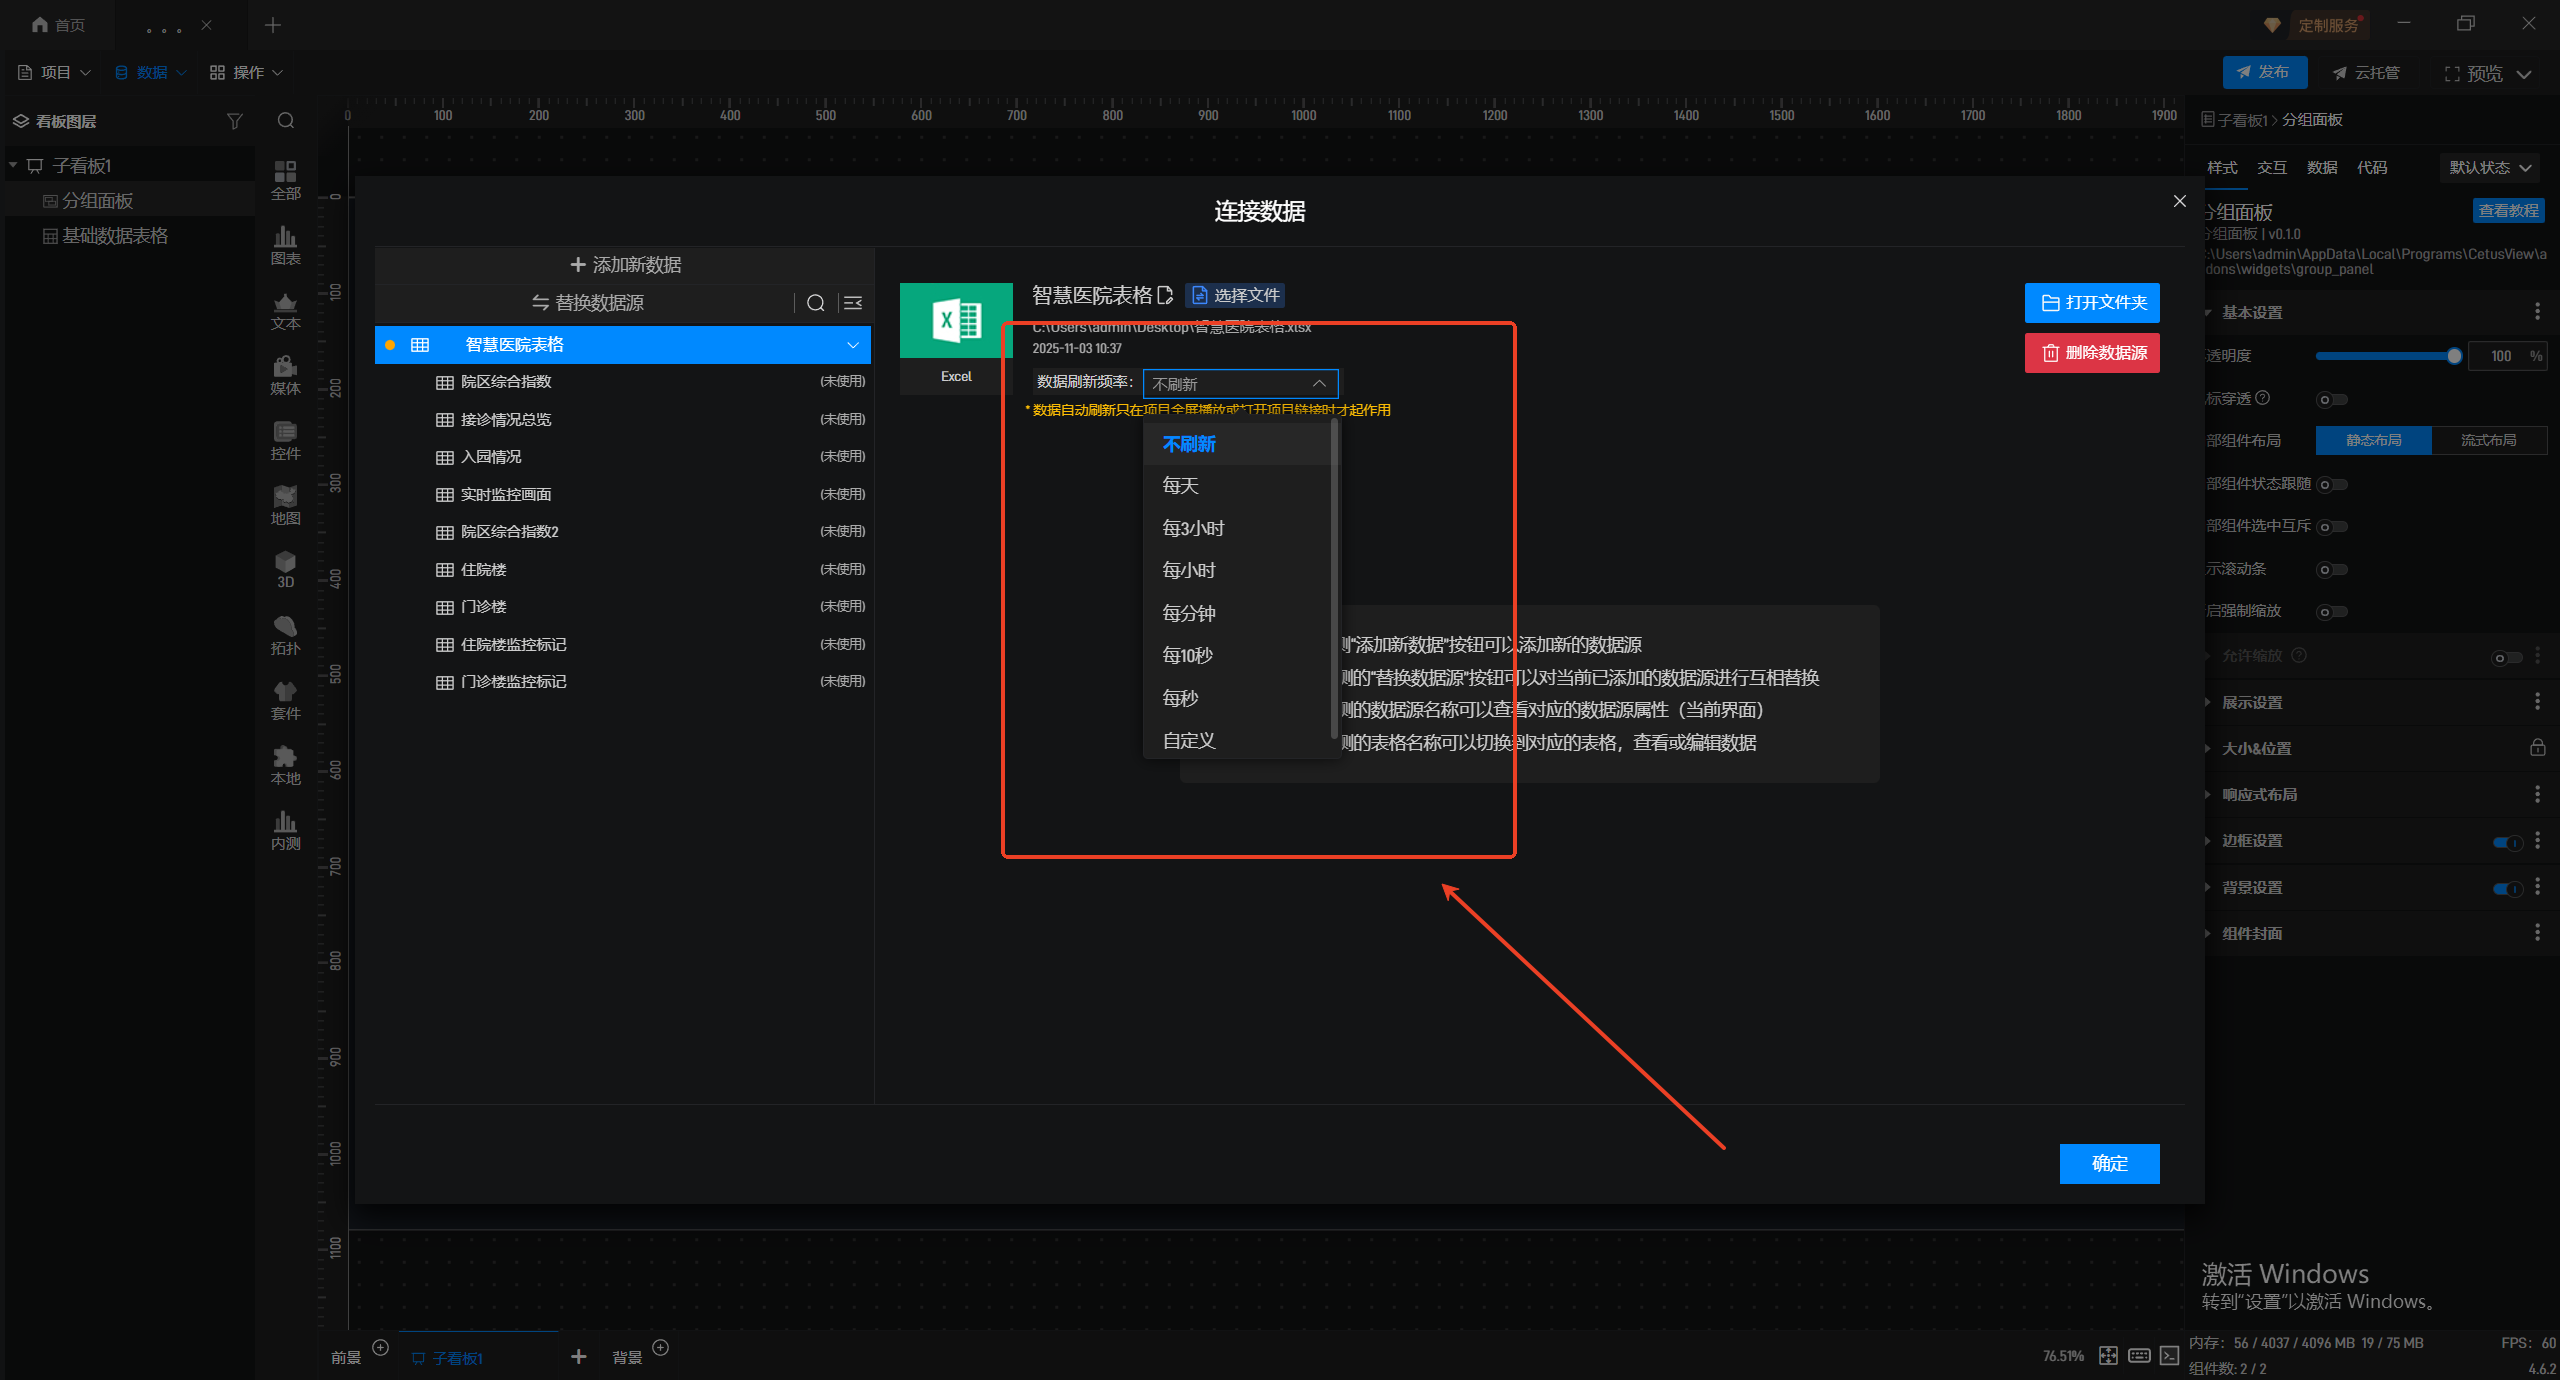Click the 图表 chart icon in sidebar

pyautogui.click(x=285, y=245)
